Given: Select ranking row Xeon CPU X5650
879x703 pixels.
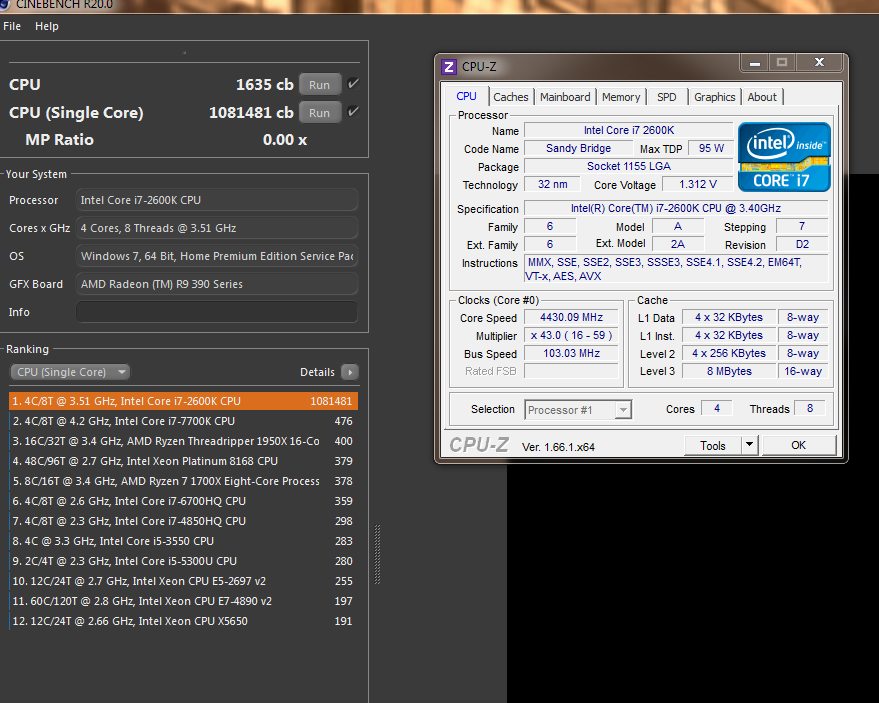Looking at the screenshot, I should [183, 621].
